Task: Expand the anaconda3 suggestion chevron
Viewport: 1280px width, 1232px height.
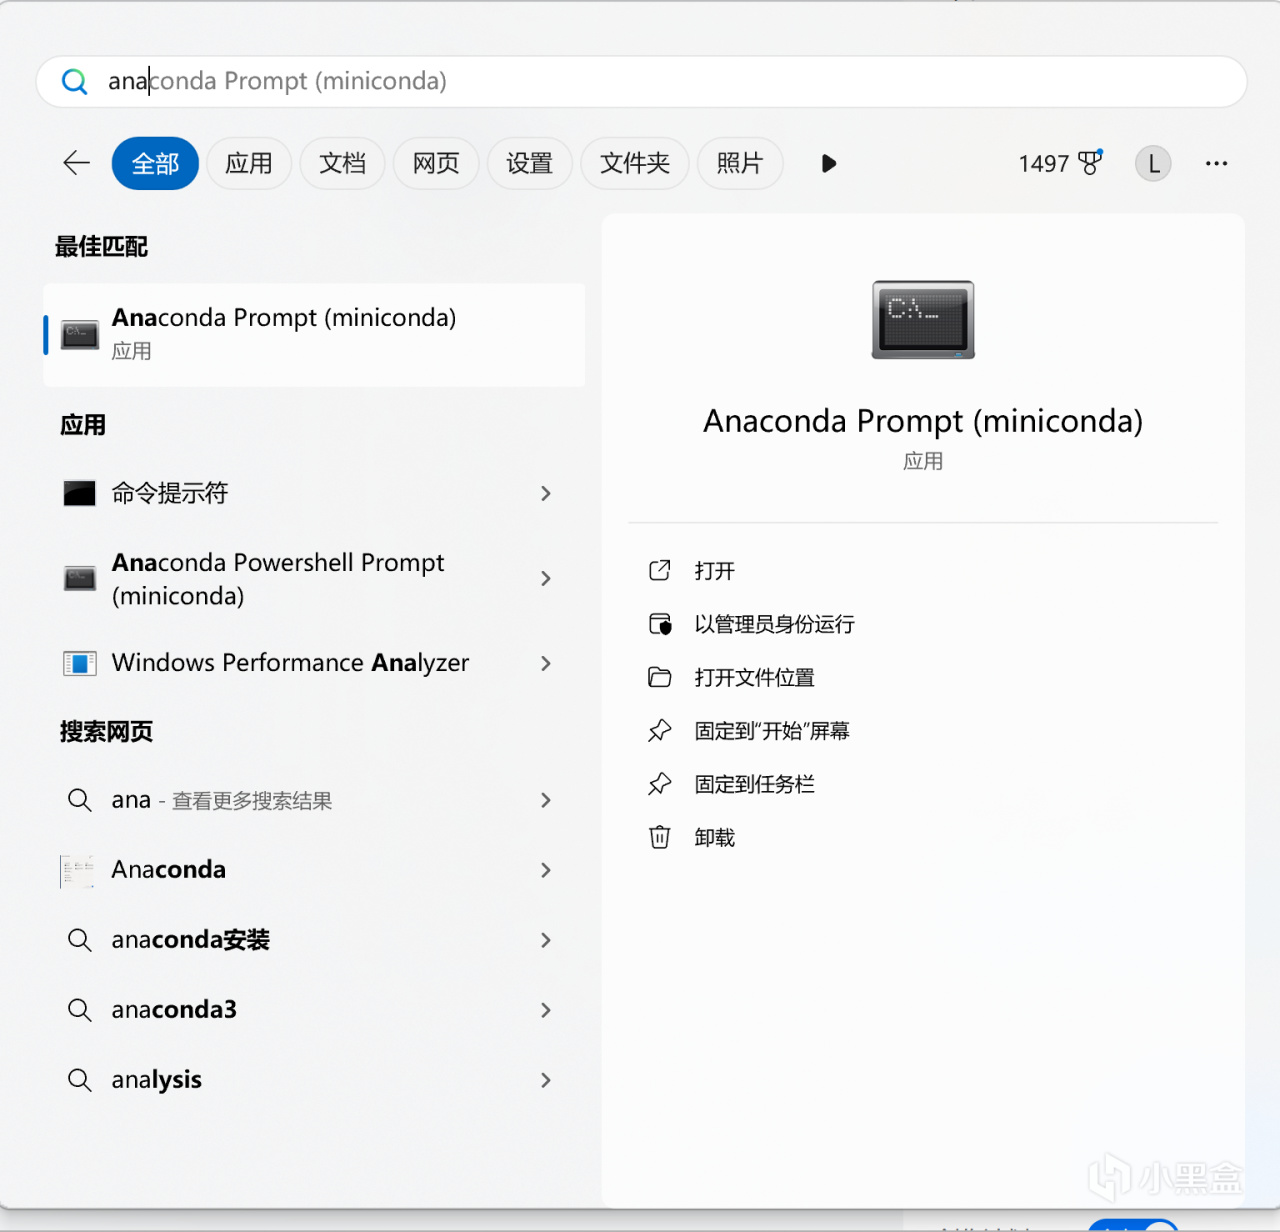Action: [546, 1010]
